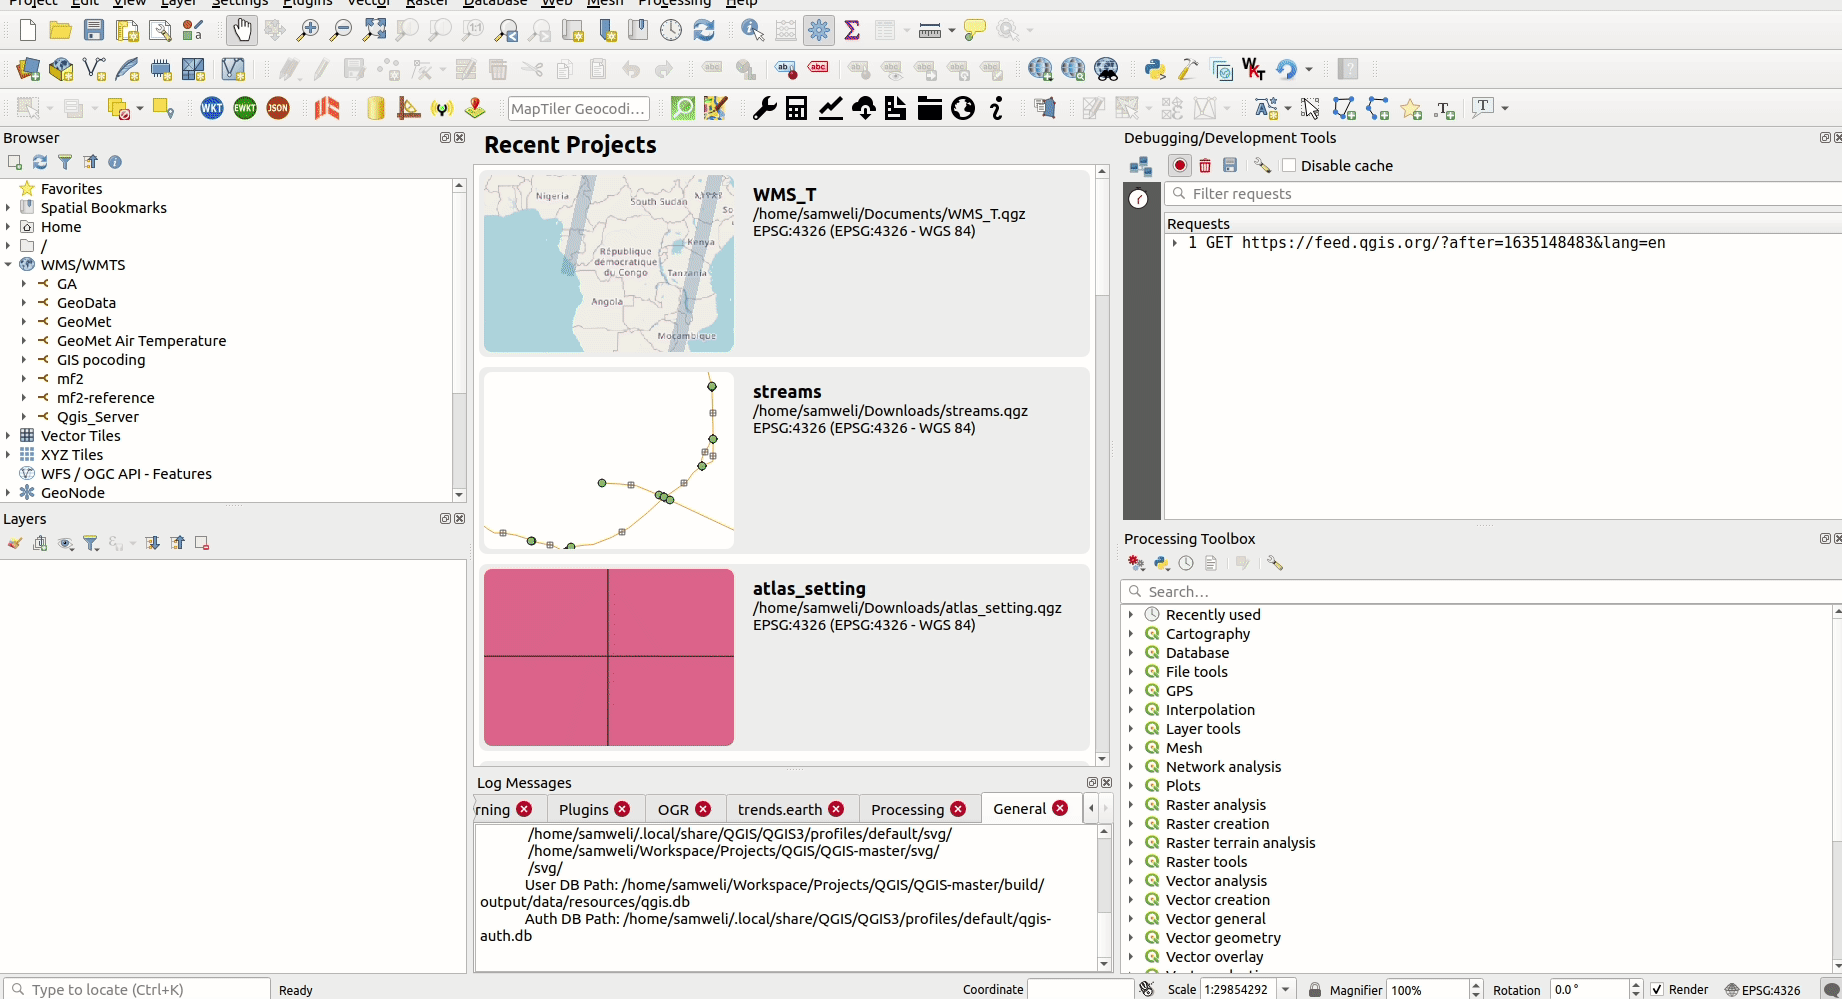The image size is (1842, 999).
Task: Click the Type to locate search bar
Action: click(137, 989)
